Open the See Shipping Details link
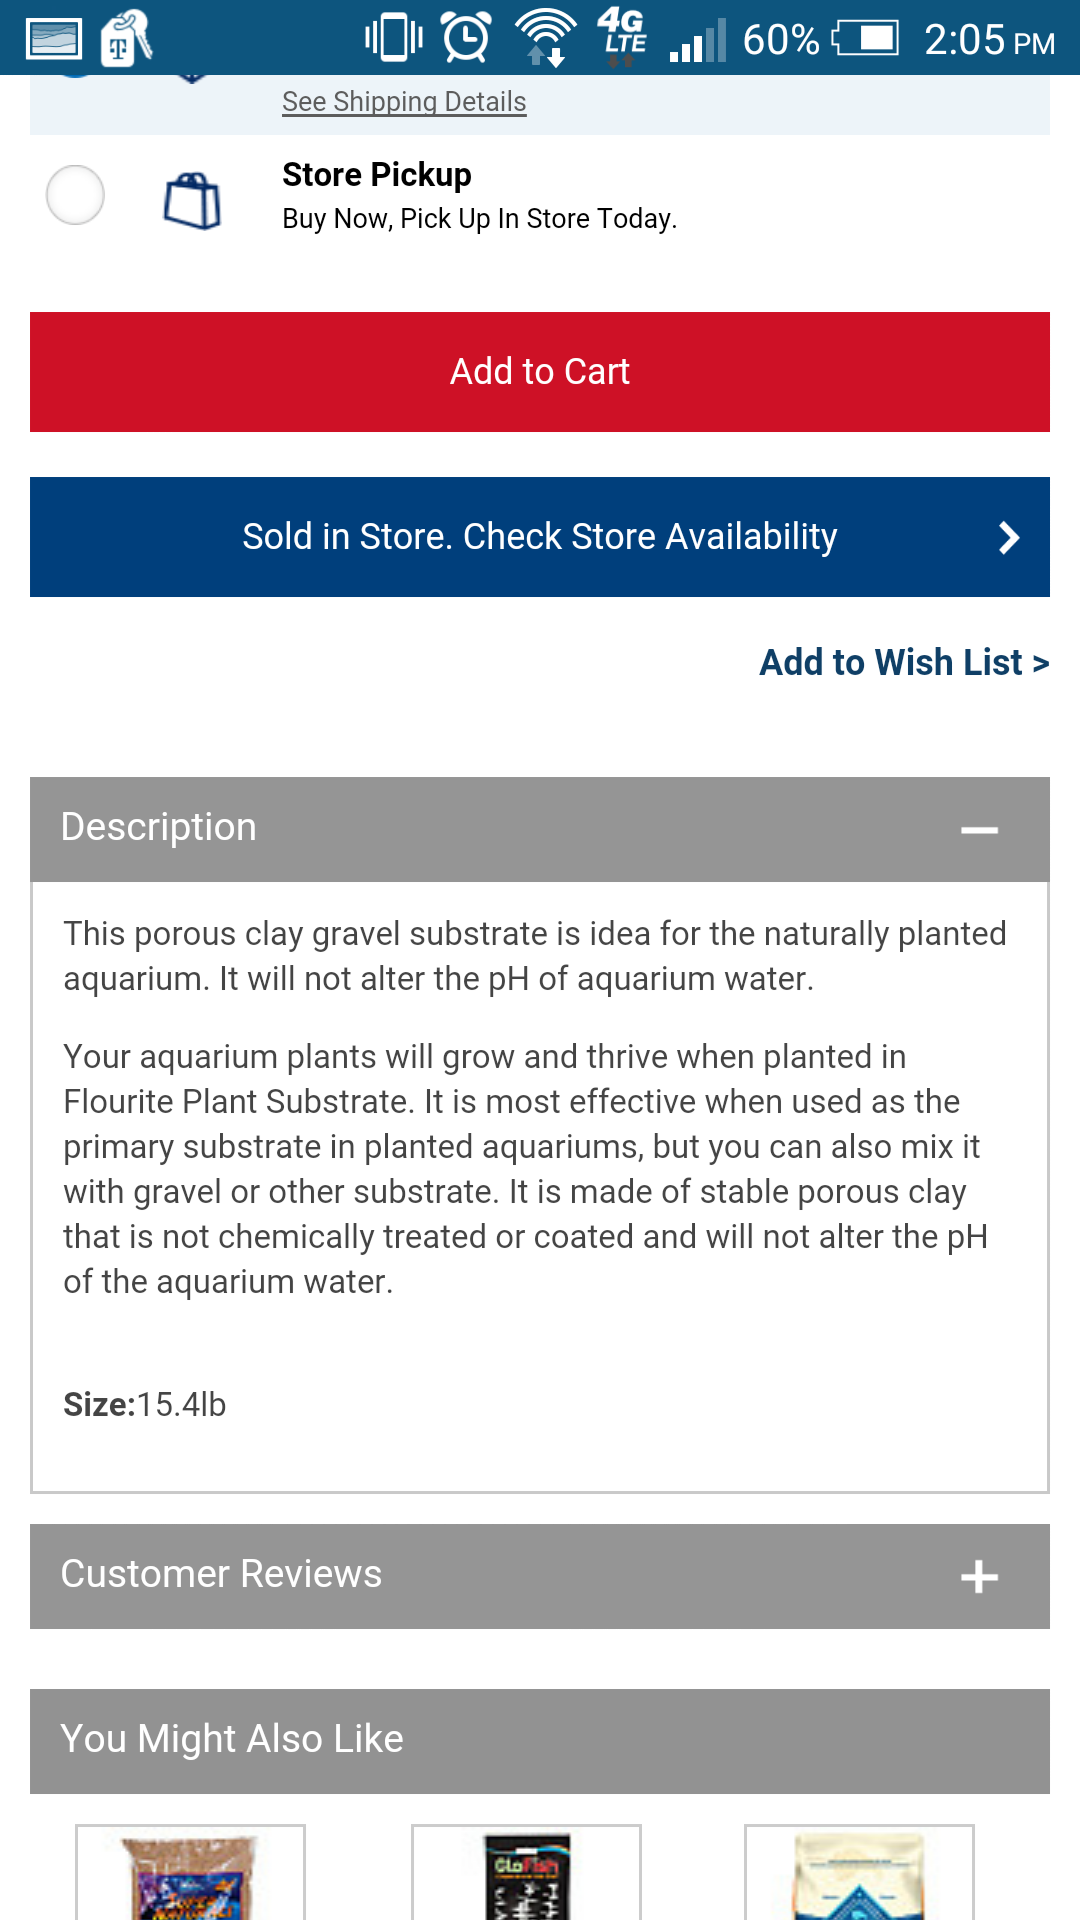 pyautogui.click(x=404, y=102)
